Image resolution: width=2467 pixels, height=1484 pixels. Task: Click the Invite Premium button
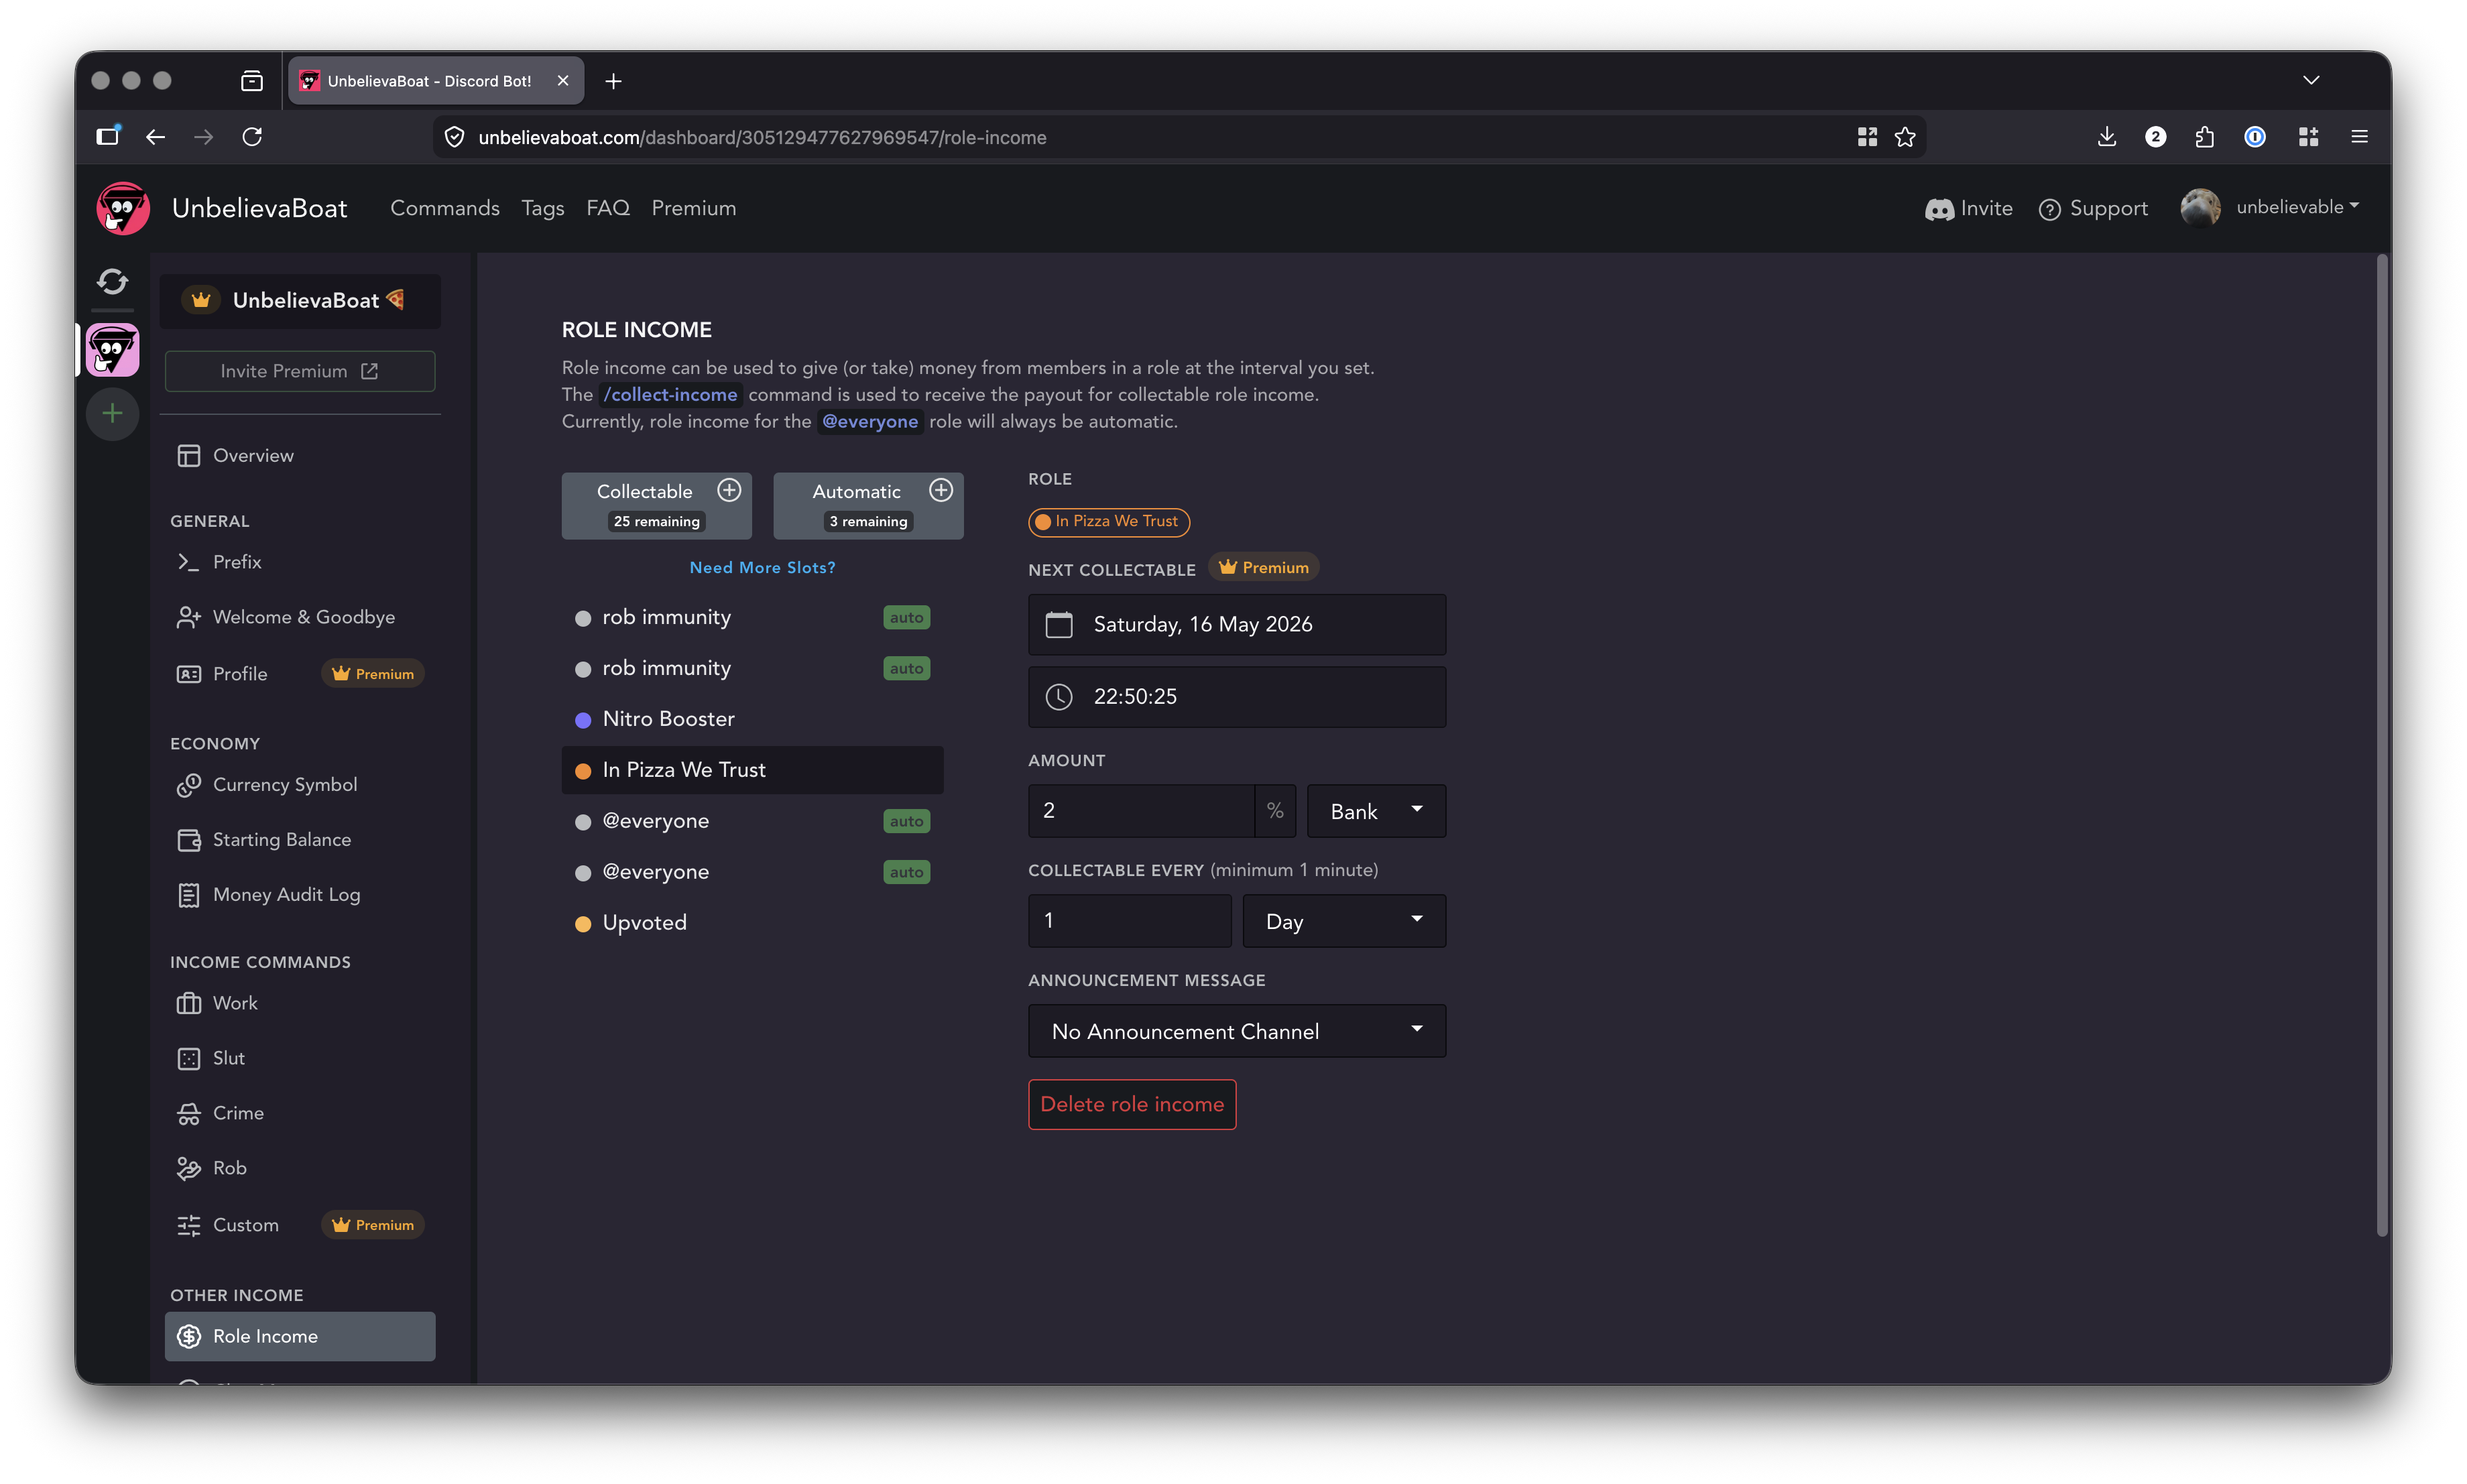tap(300, 371)
